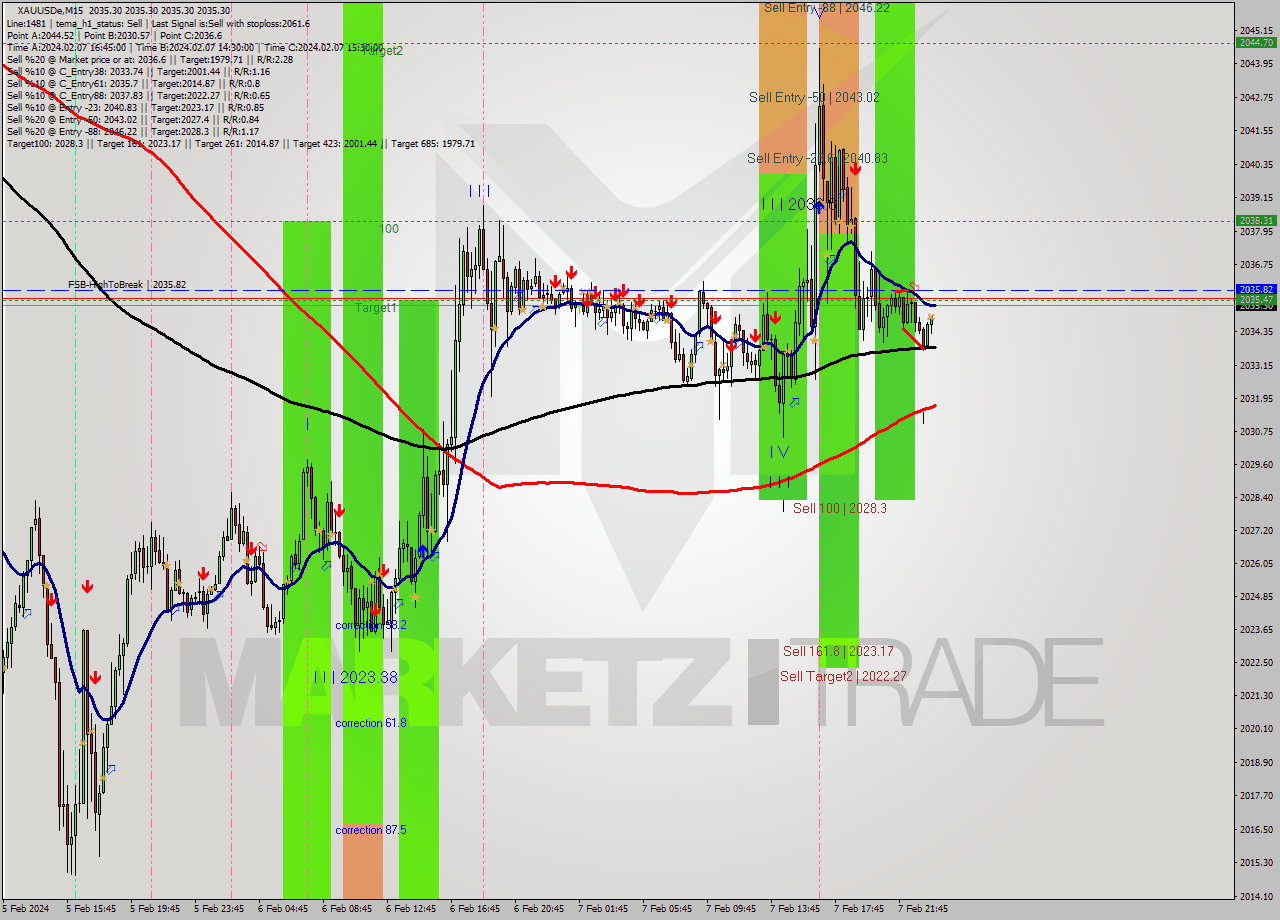The width and height of the screenshot is (1280, 920).
Task: Click the '5 Feb 23:45' time axis label
Action: coord(219,909)
